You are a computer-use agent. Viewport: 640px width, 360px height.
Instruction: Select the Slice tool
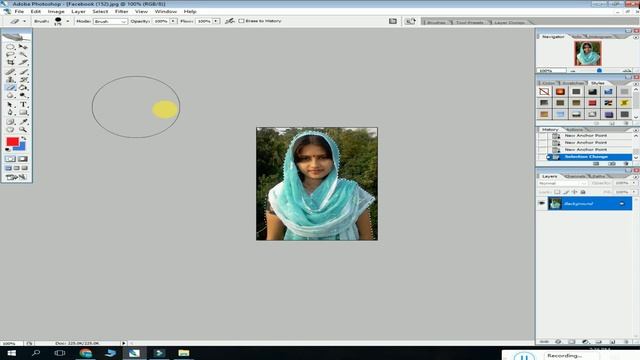(x=23, y=62)
